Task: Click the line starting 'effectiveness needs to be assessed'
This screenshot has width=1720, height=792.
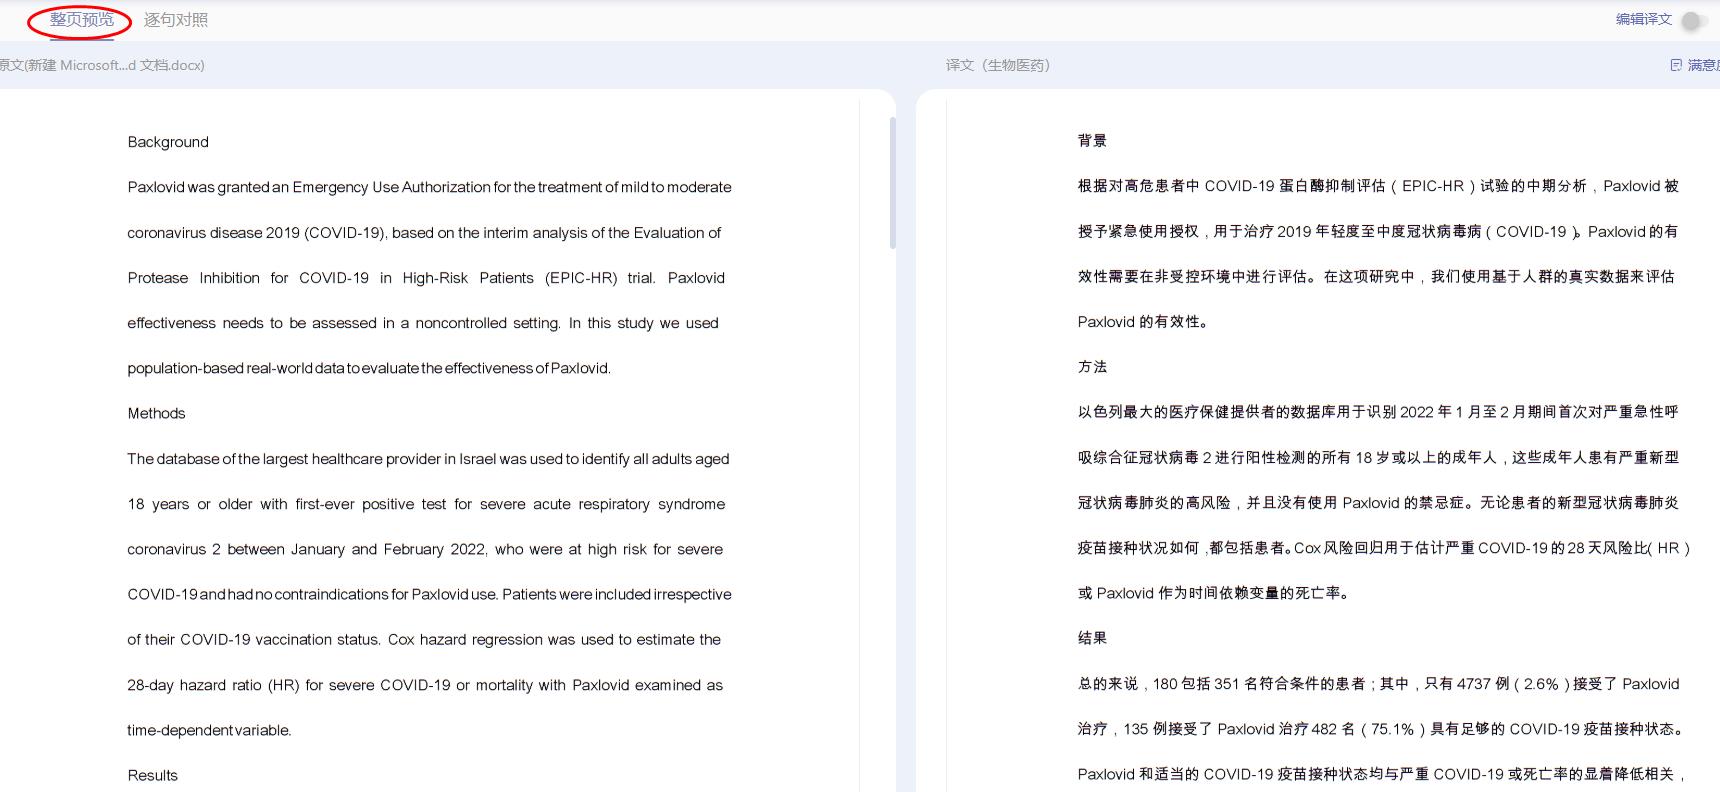Action: point(423,323)
